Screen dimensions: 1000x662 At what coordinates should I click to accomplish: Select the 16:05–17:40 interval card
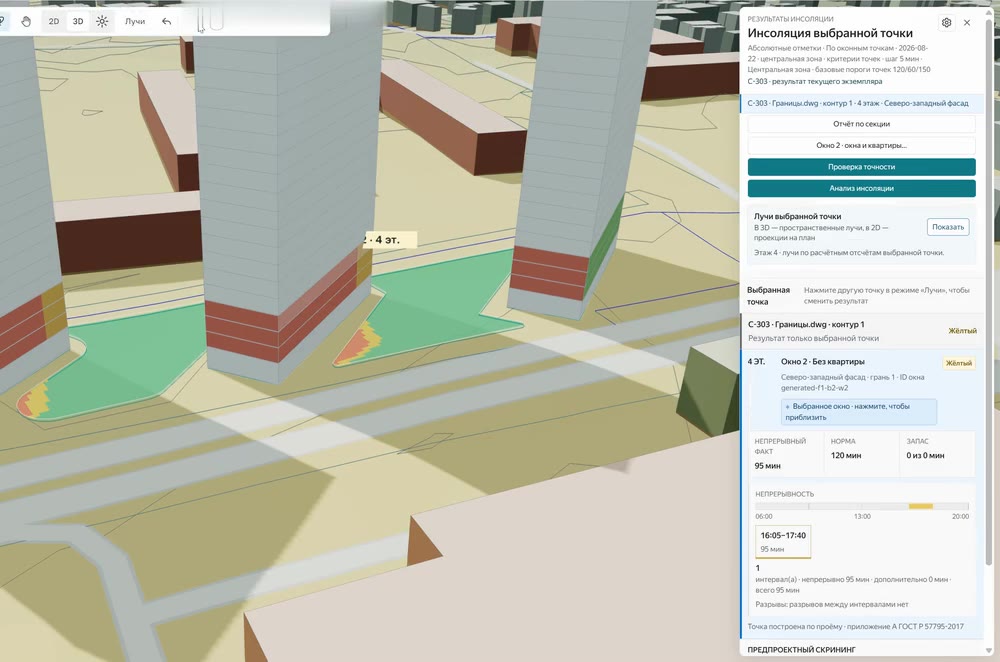pyautogui.click(x=783, y=541)
